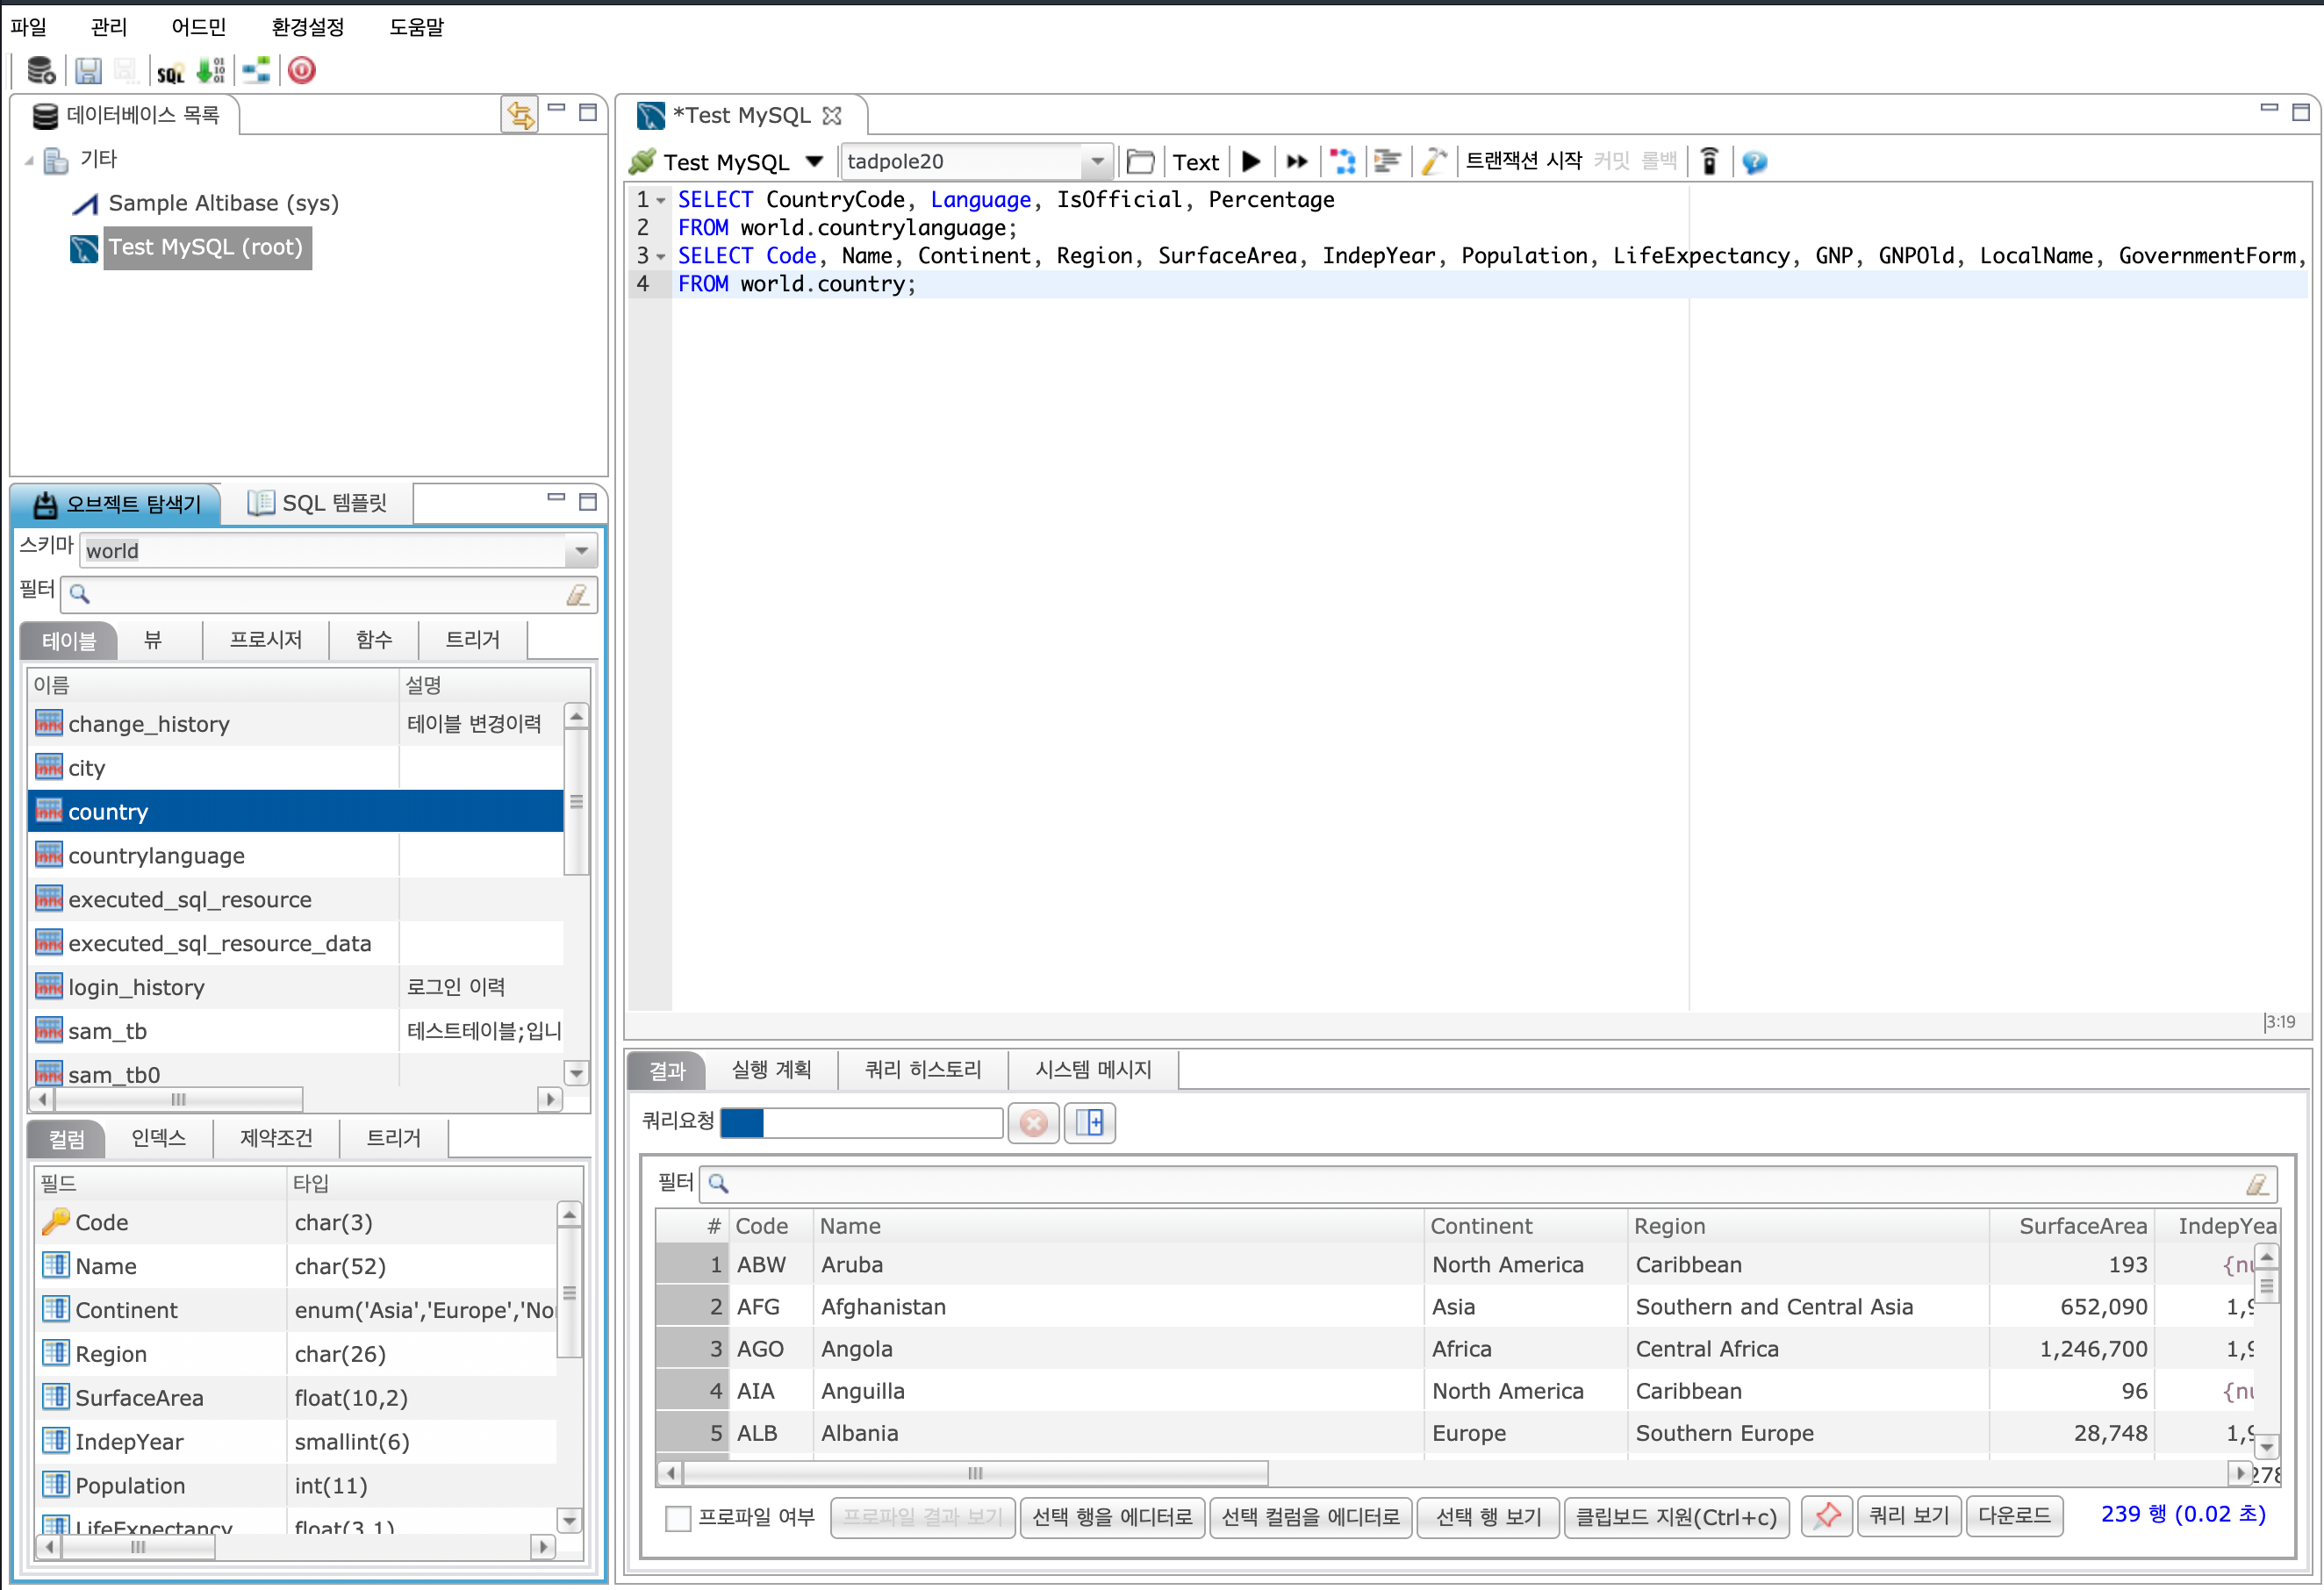The height and width of the screenshot is (1590, 2324).
Task: Click the column layout icon beside cancel
Action: [x=1090, y=1123]
